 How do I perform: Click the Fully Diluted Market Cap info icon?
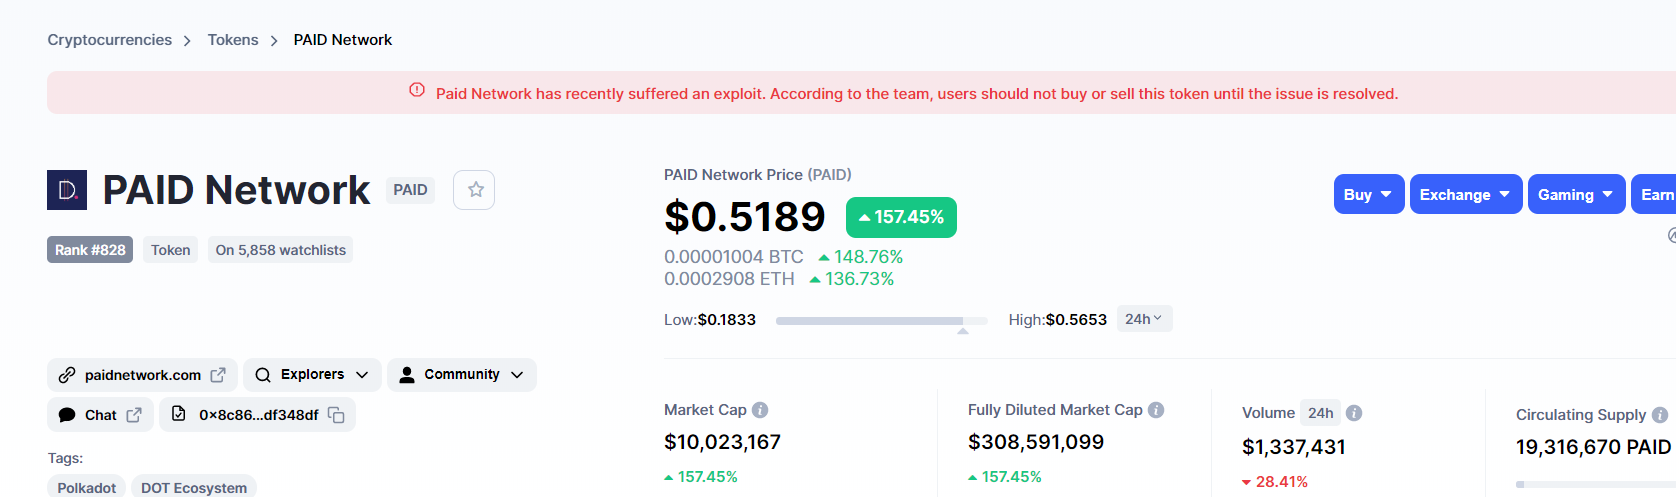click(1156, 410)
